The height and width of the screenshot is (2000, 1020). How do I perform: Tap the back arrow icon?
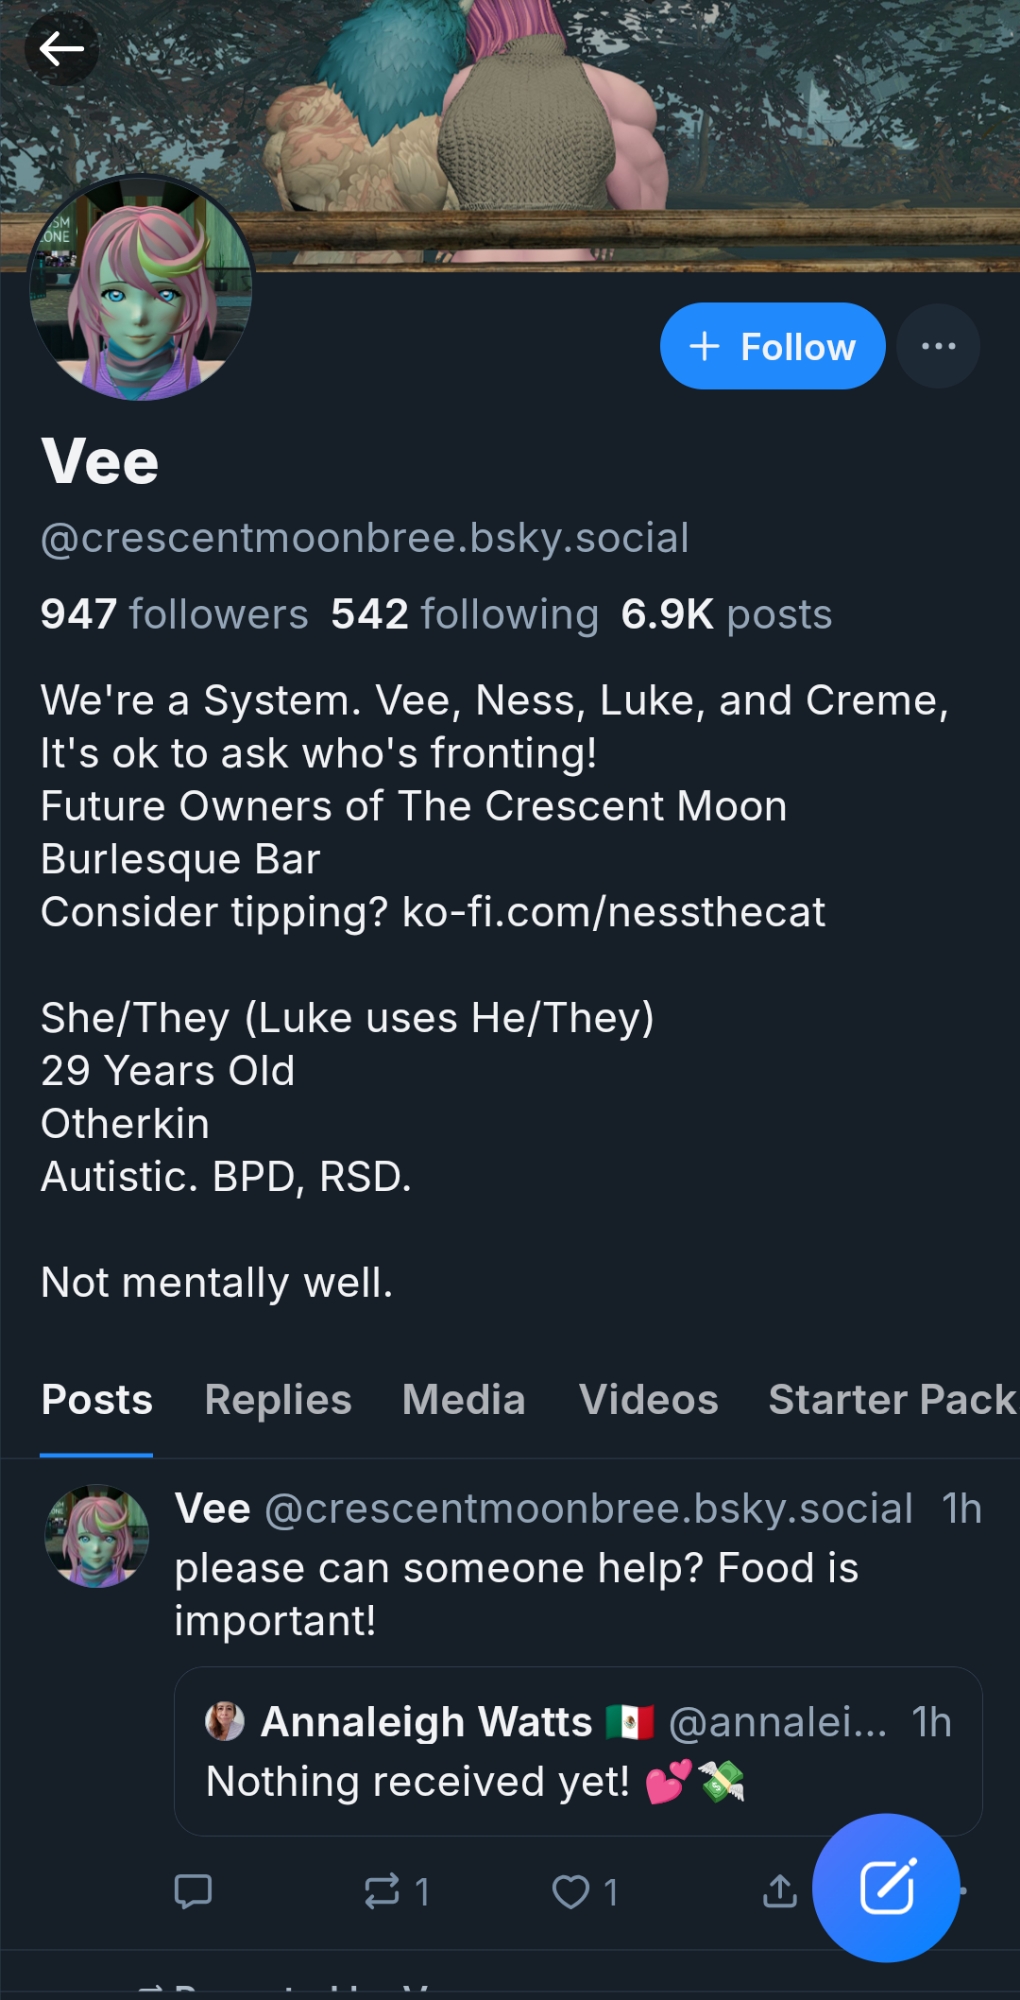[61, 48]
